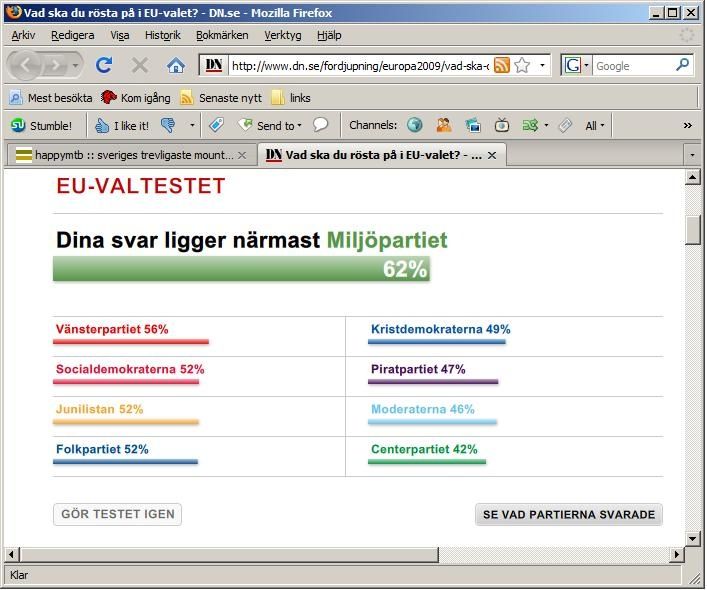Select the people/friends channel icon

pos(444,125)
